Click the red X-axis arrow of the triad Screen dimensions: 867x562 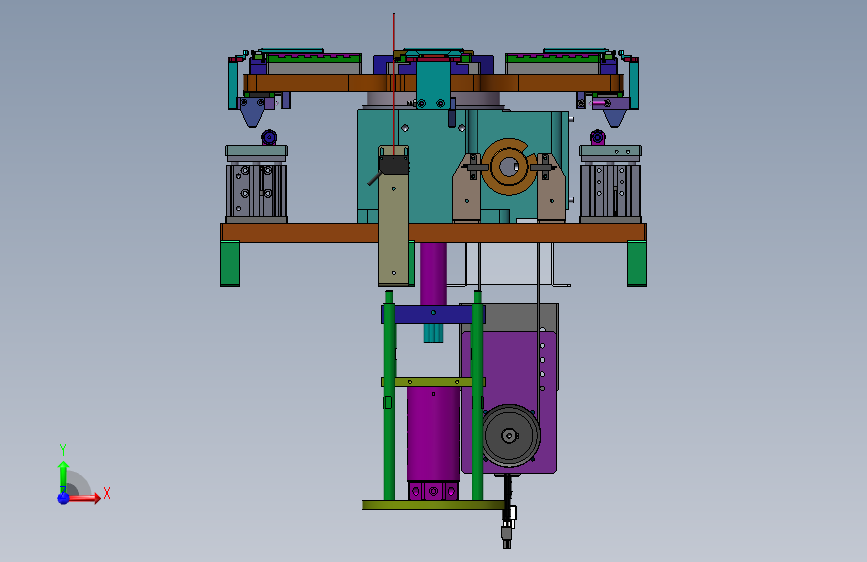(x=86, y=498)
